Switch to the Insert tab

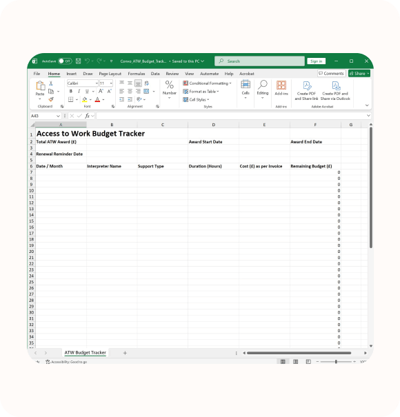click(71, 74)
